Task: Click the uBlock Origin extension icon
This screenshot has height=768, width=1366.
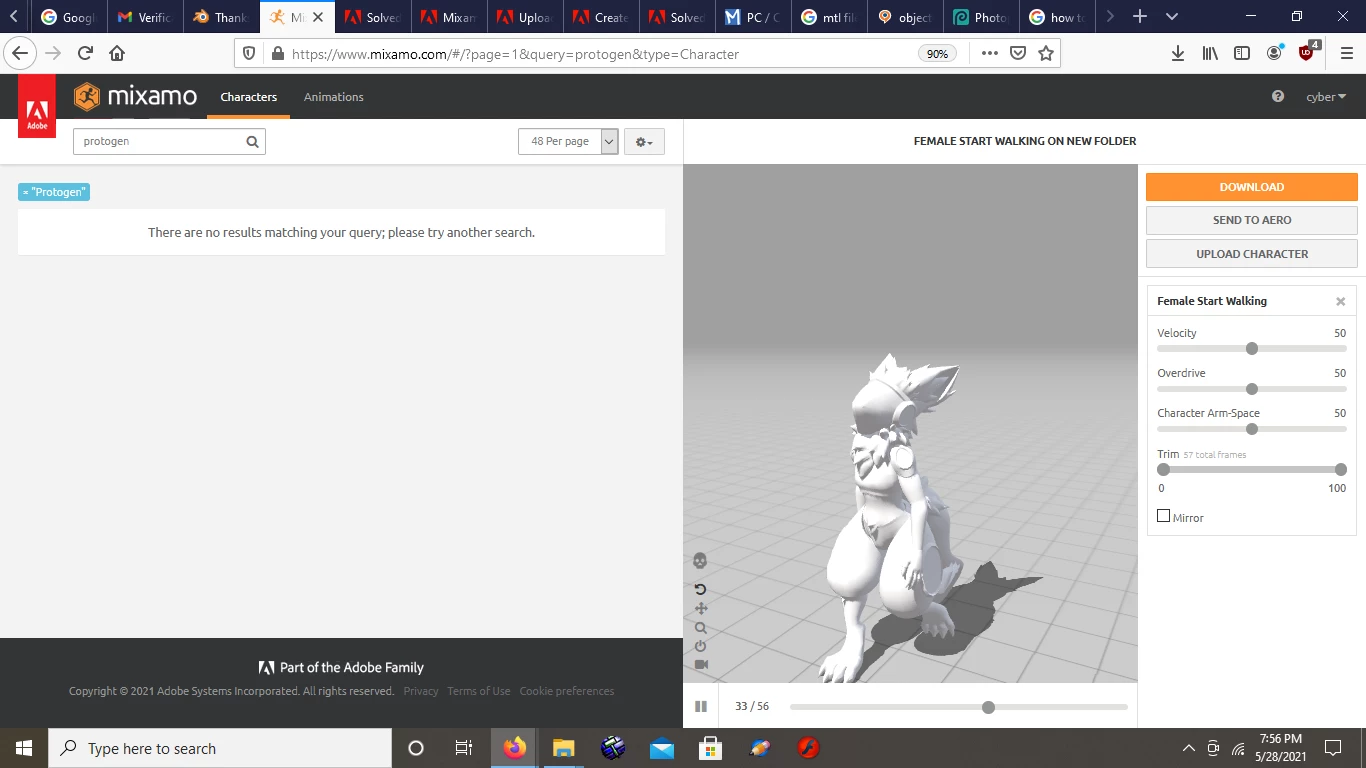Action: pos(1308,52)
